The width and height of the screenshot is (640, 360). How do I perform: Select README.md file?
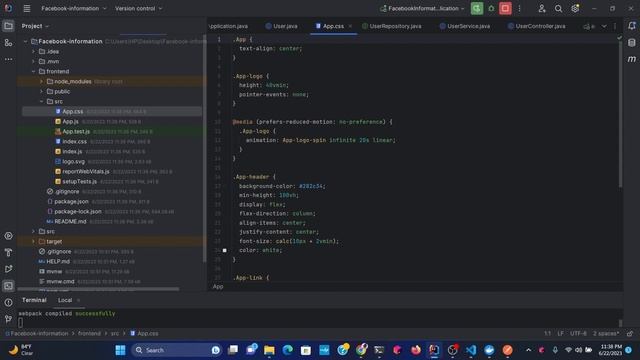tap(70, 222)
